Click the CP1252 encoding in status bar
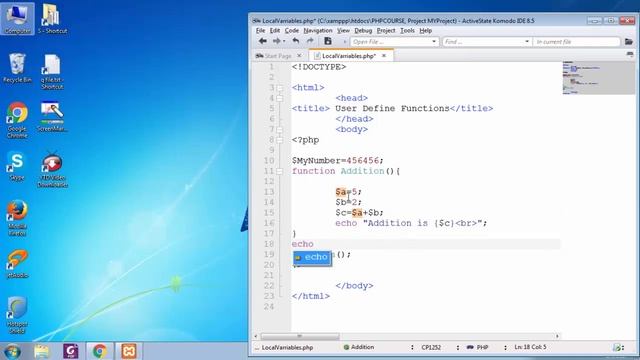The height and width of the screenshot is (360, 640). point(431,347)
